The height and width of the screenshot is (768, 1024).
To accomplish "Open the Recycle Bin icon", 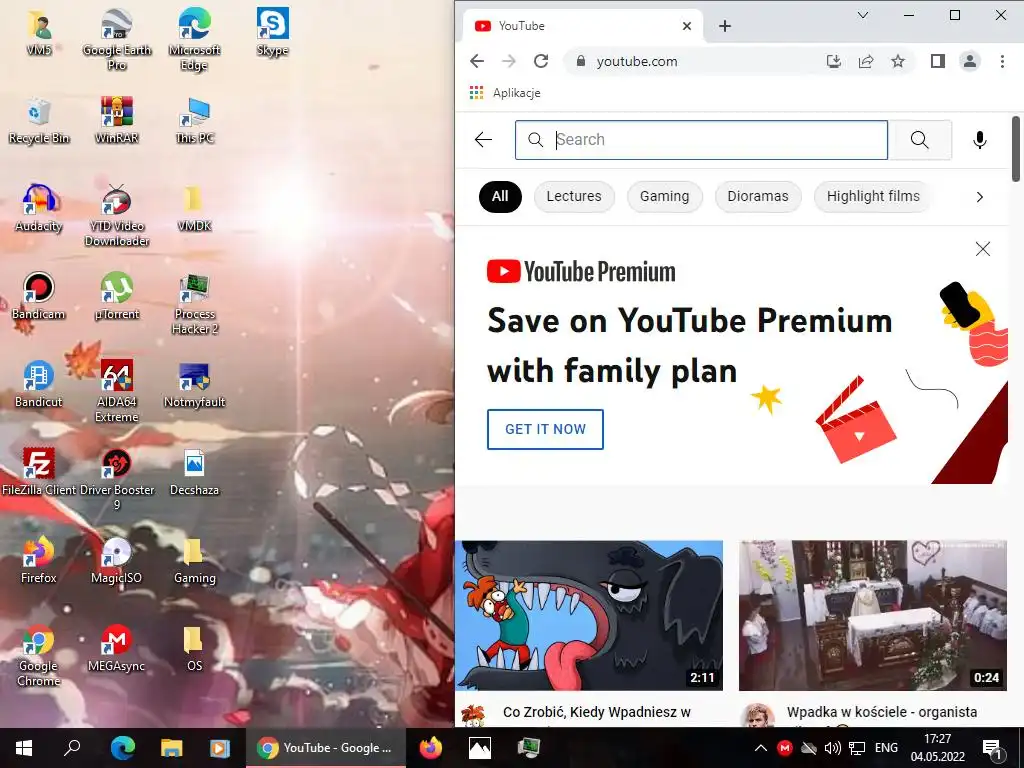I will pos(39,121).
